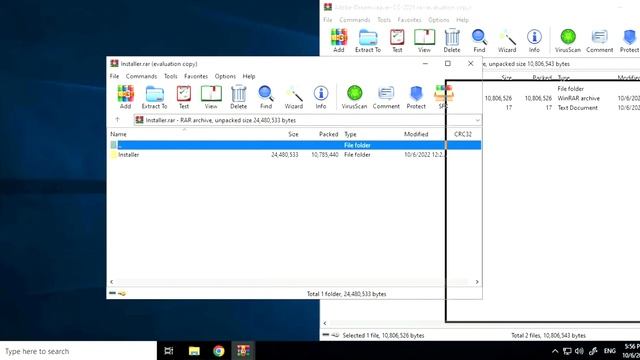640x360 pixels.
Task: Click Find in the background WinRAR window
Action: pyautogui.click(x=479, y=40)
